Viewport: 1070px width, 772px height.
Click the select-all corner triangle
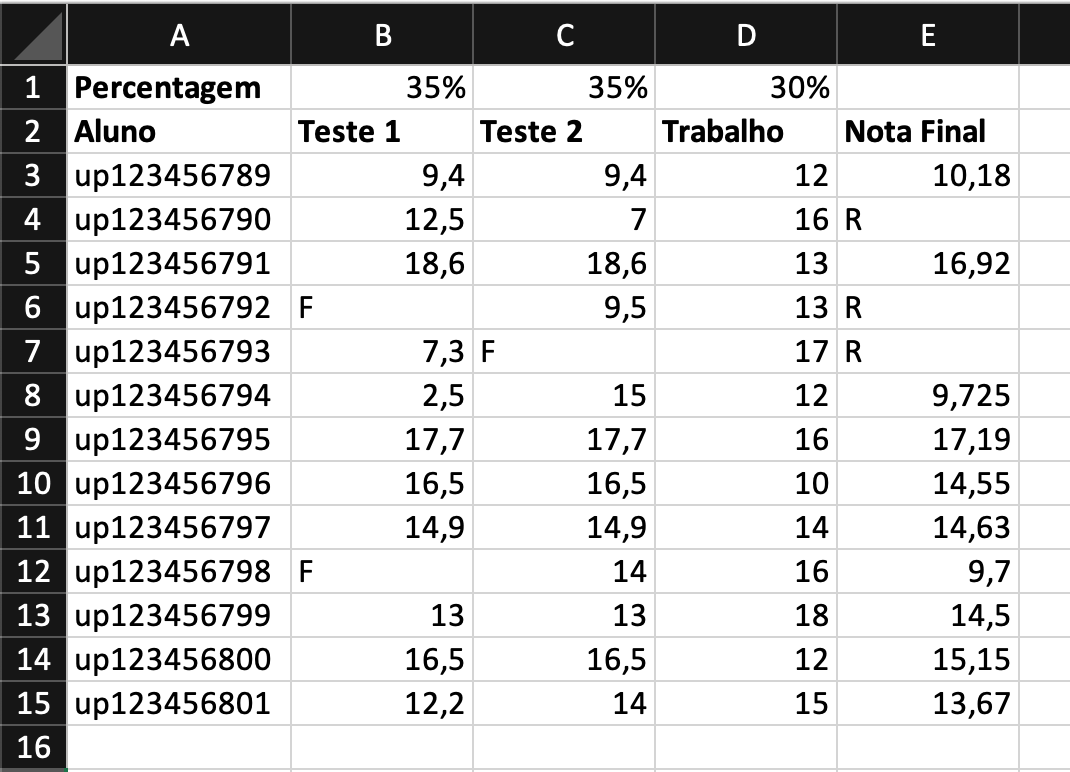point(34,34)
